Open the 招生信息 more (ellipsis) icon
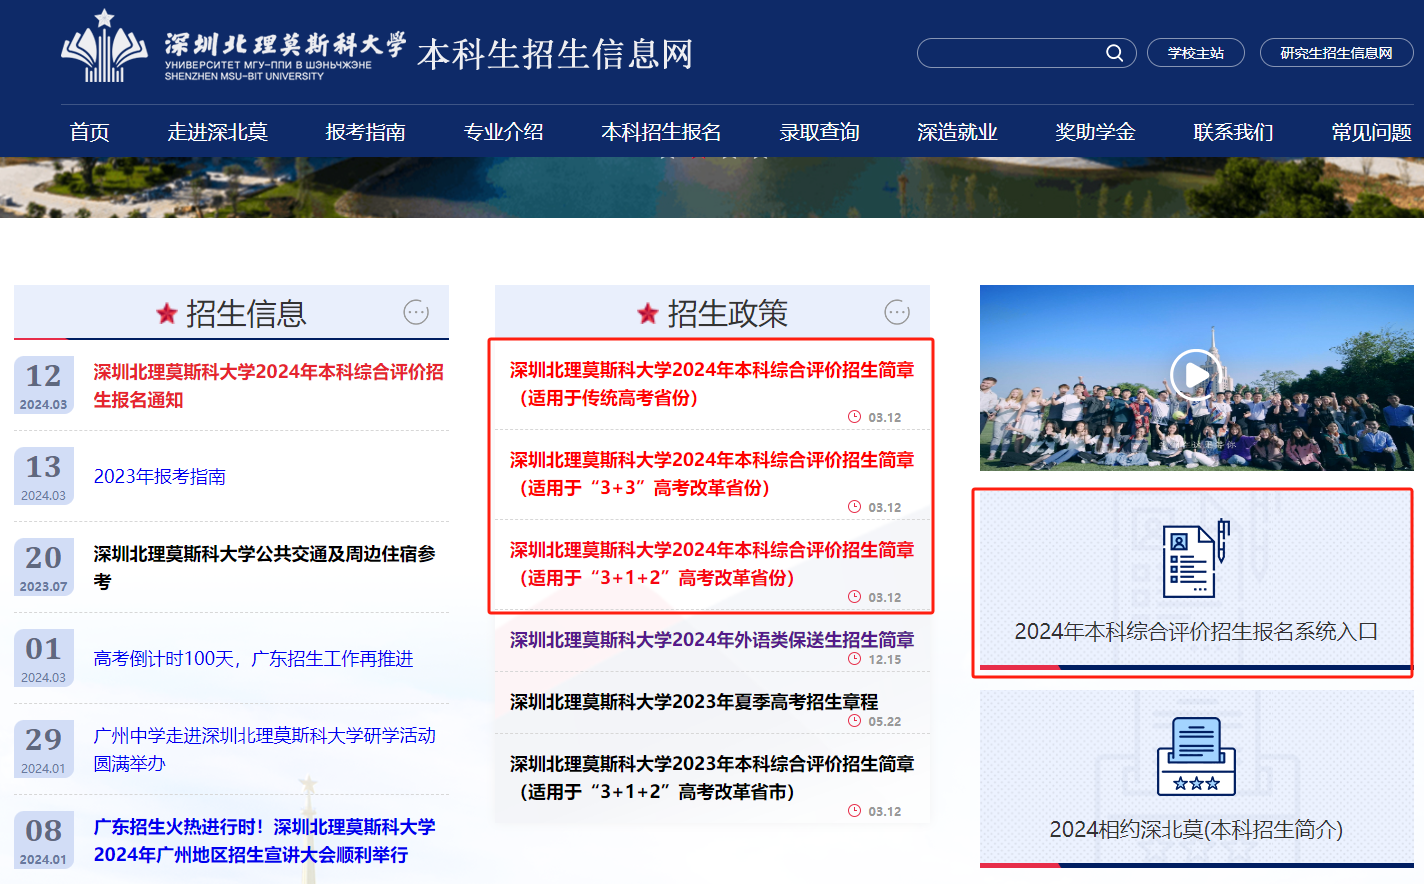Screen dimensions: 1424x884 (416, 313)
